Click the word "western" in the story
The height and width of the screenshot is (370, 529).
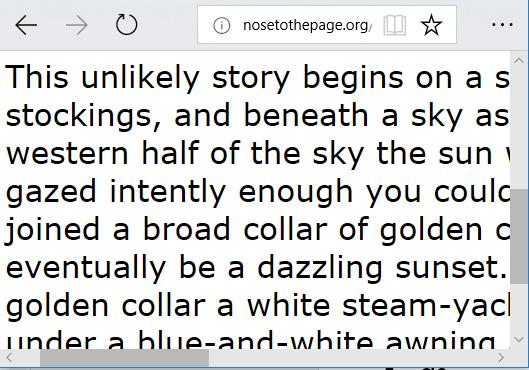click(x=67, y=154)
